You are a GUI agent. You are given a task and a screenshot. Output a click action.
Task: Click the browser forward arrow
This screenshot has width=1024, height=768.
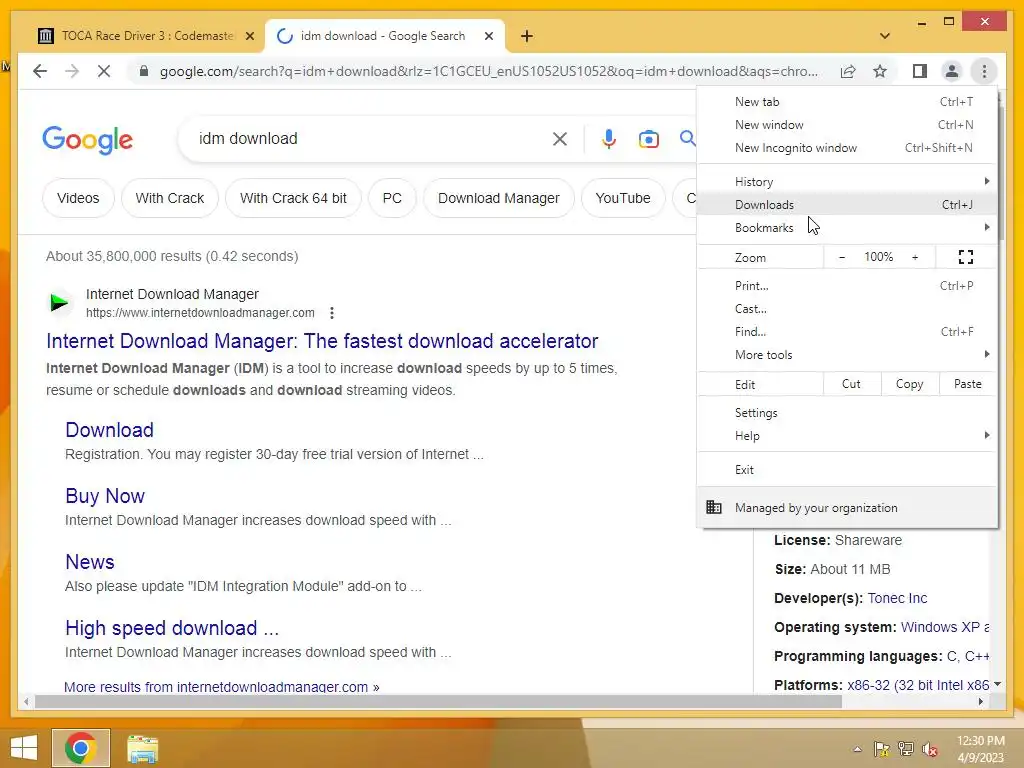72,71
